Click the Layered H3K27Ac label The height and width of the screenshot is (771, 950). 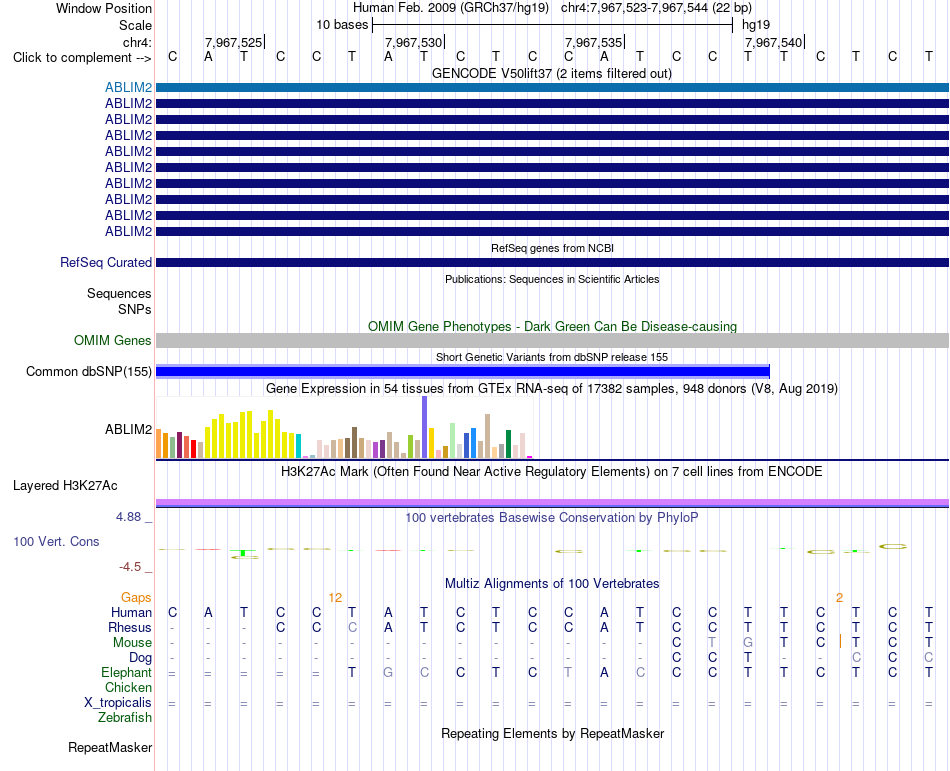pos(65,486)
